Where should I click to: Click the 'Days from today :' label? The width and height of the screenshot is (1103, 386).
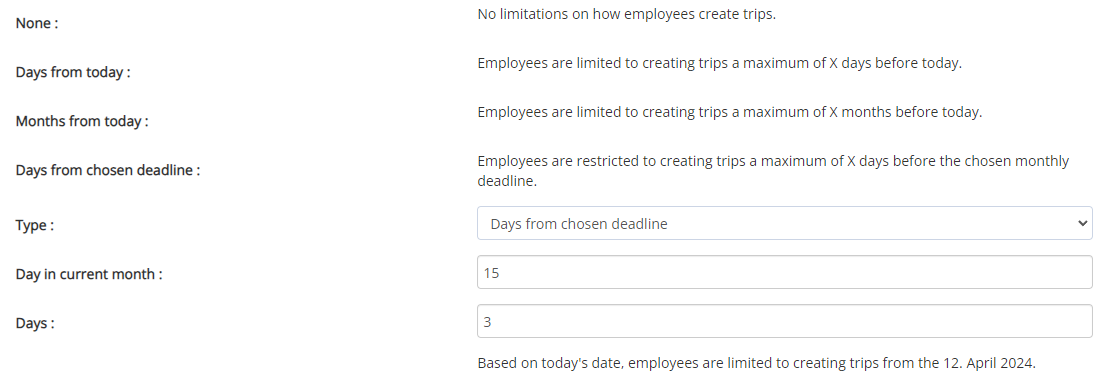[x=73, y=72]
